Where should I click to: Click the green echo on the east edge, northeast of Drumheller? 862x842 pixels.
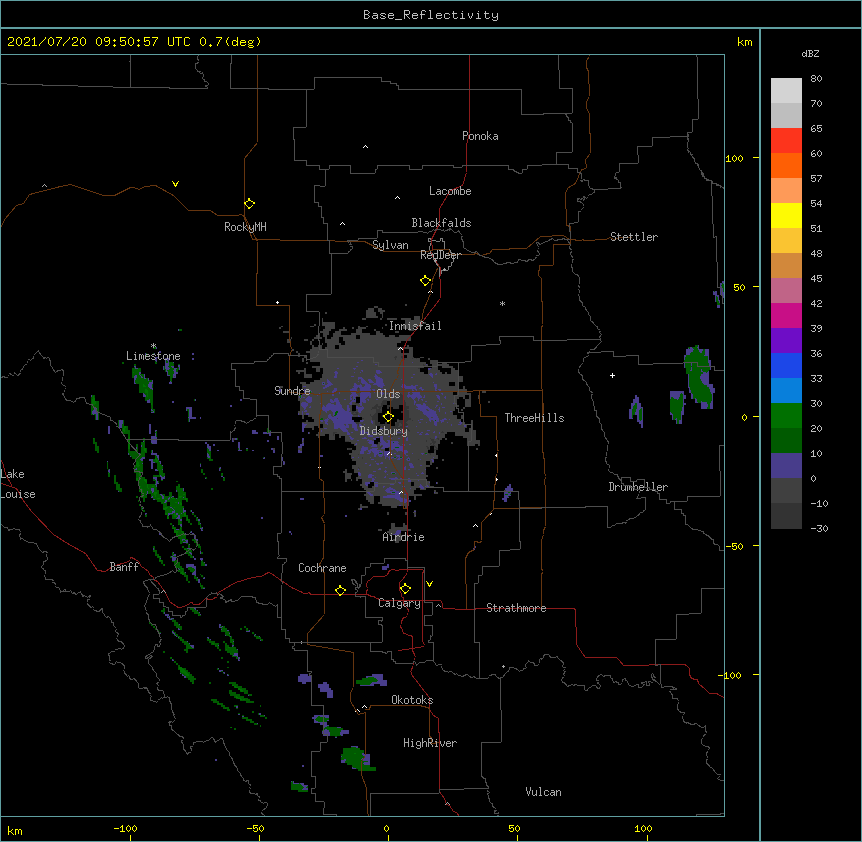pyautogui.click(x=699, y=377)
